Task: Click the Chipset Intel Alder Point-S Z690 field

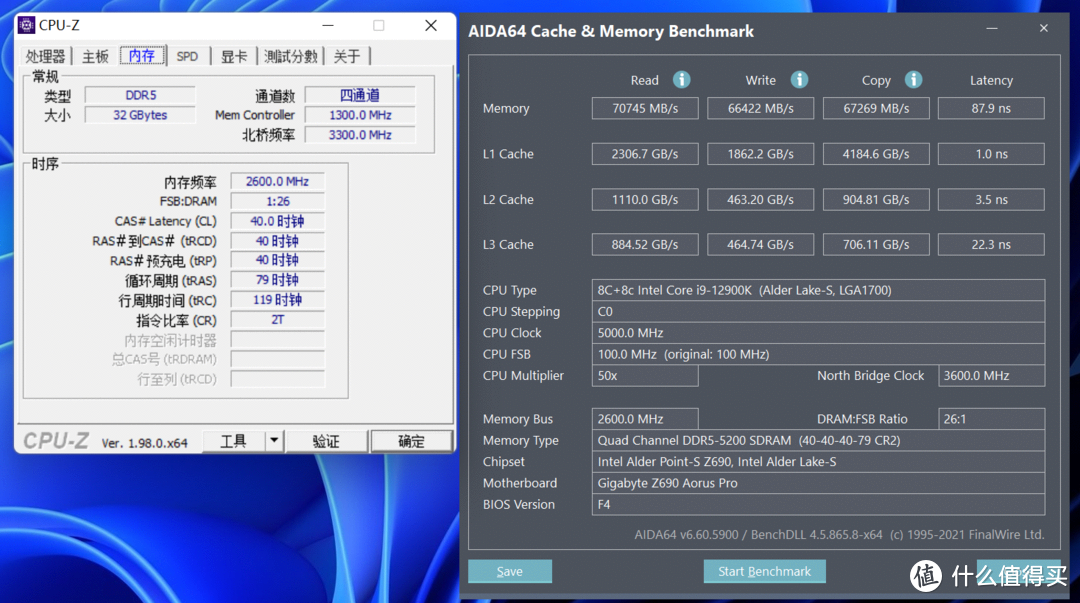Action: [818, 462]
